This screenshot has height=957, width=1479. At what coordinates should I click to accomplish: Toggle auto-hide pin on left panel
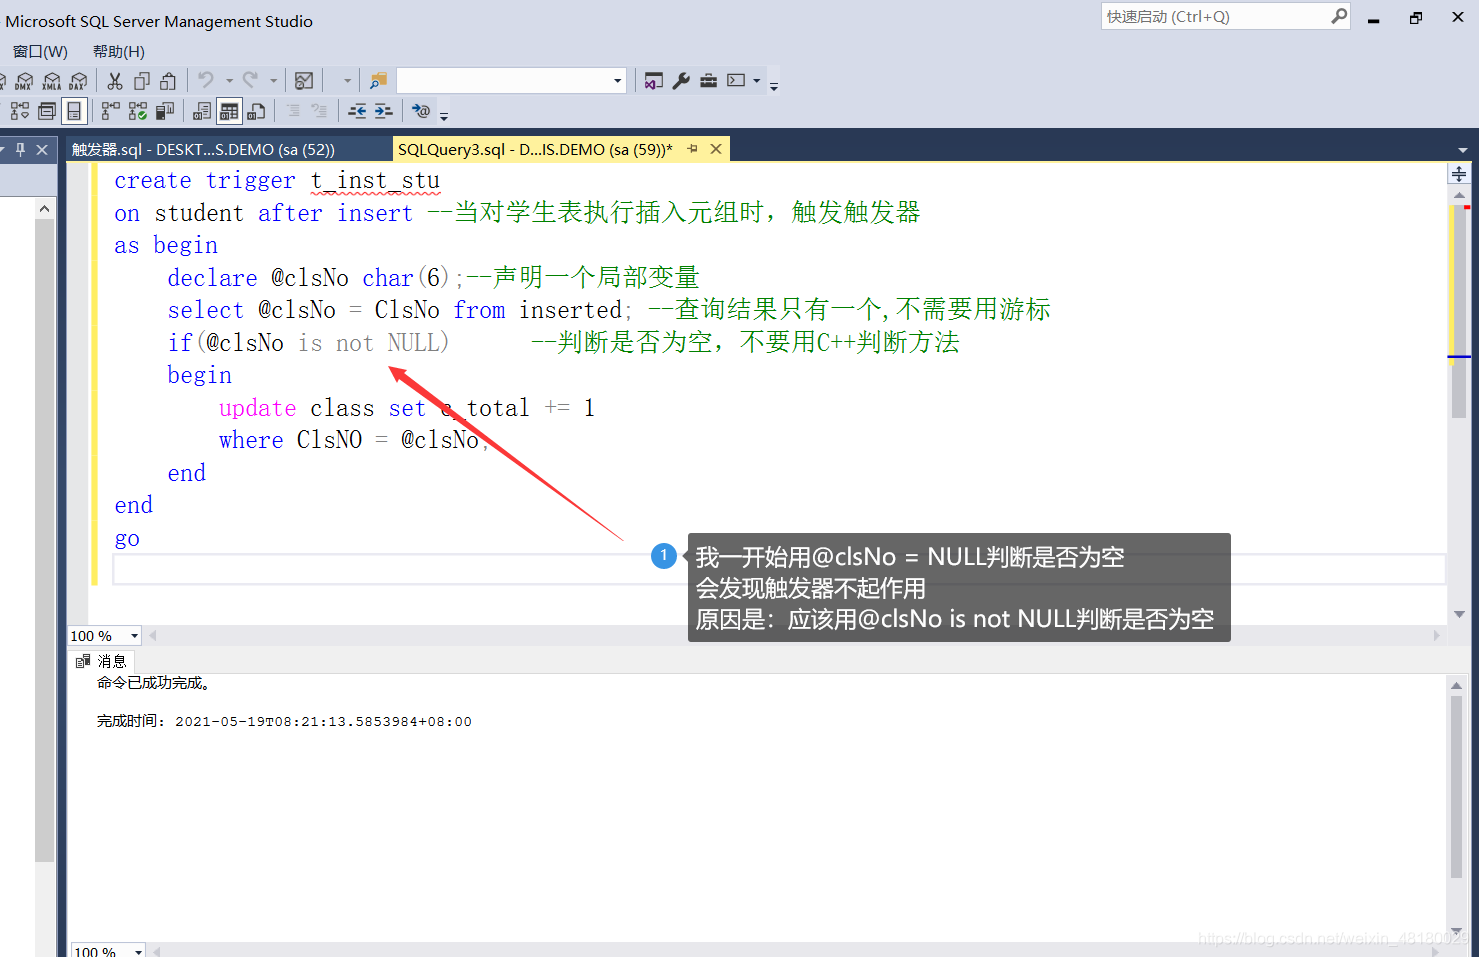click(20, 149)
